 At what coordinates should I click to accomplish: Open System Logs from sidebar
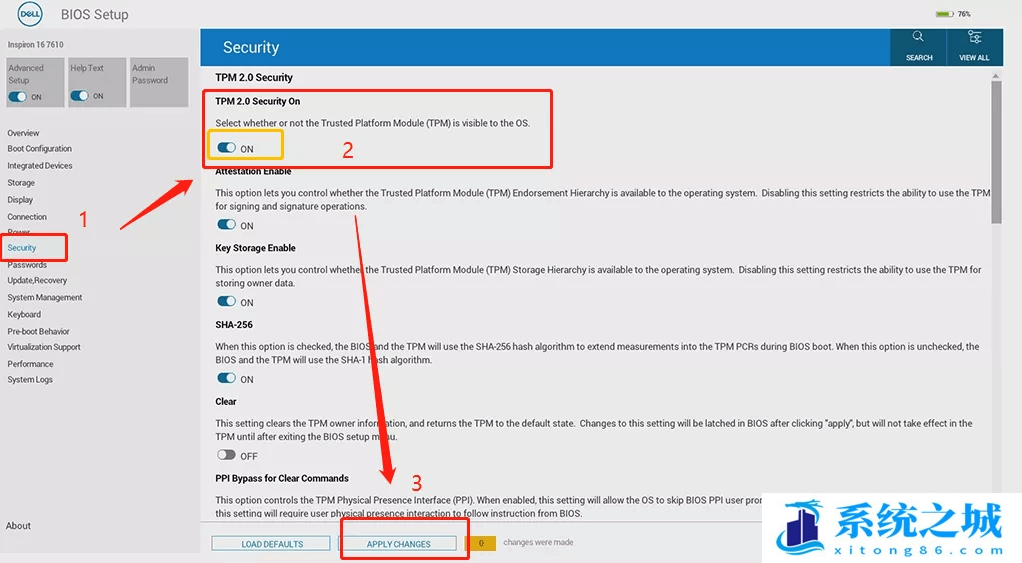[x=30, y=380]
